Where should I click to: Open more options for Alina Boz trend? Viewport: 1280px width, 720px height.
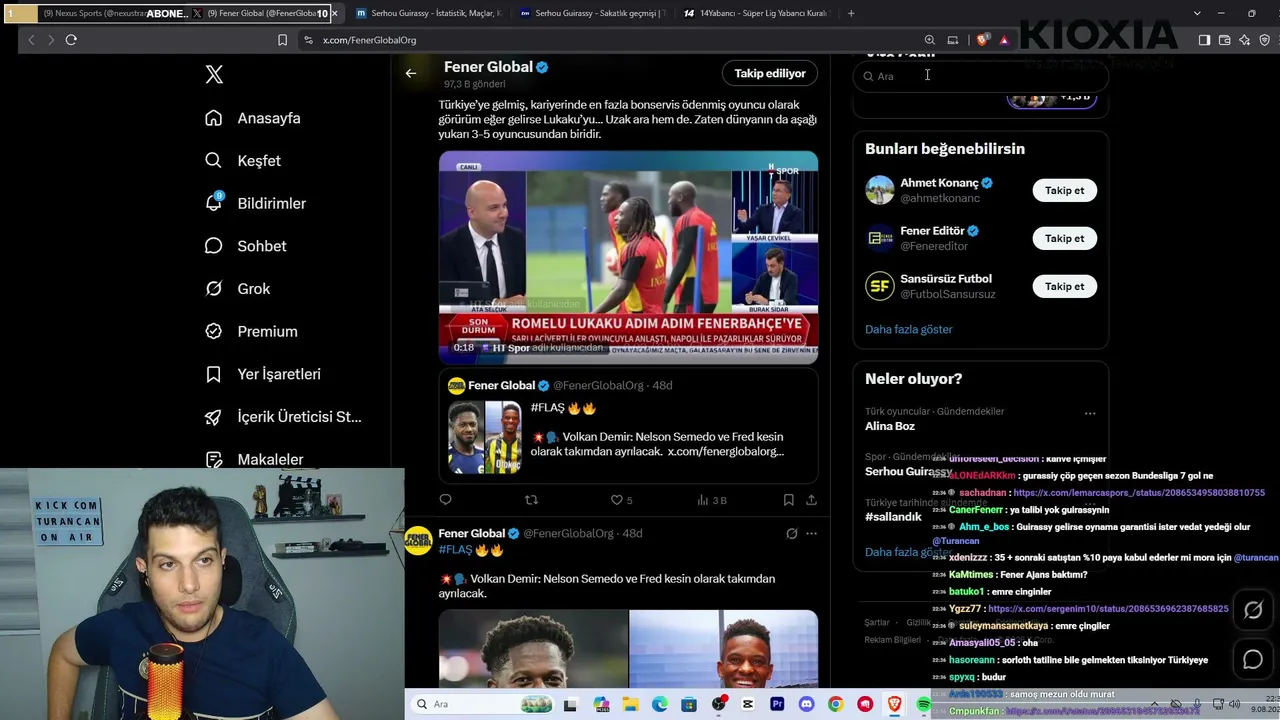coord(1090,413)
